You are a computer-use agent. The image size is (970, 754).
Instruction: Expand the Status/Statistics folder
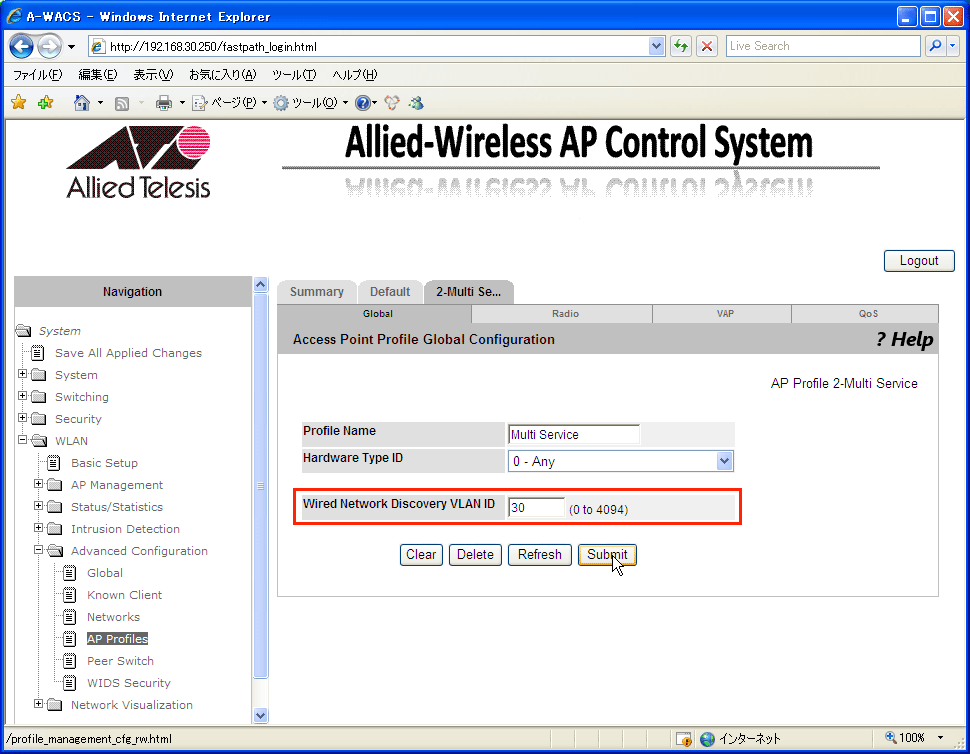click(x=38, y=506)
